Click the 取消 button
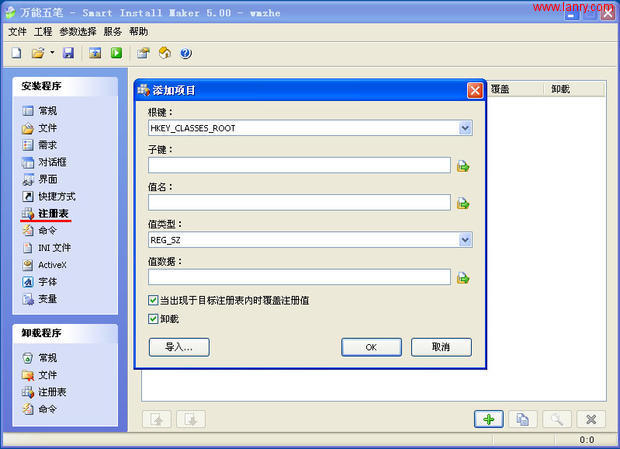Viewport: 620px width, 449px height. click(441, 347)
